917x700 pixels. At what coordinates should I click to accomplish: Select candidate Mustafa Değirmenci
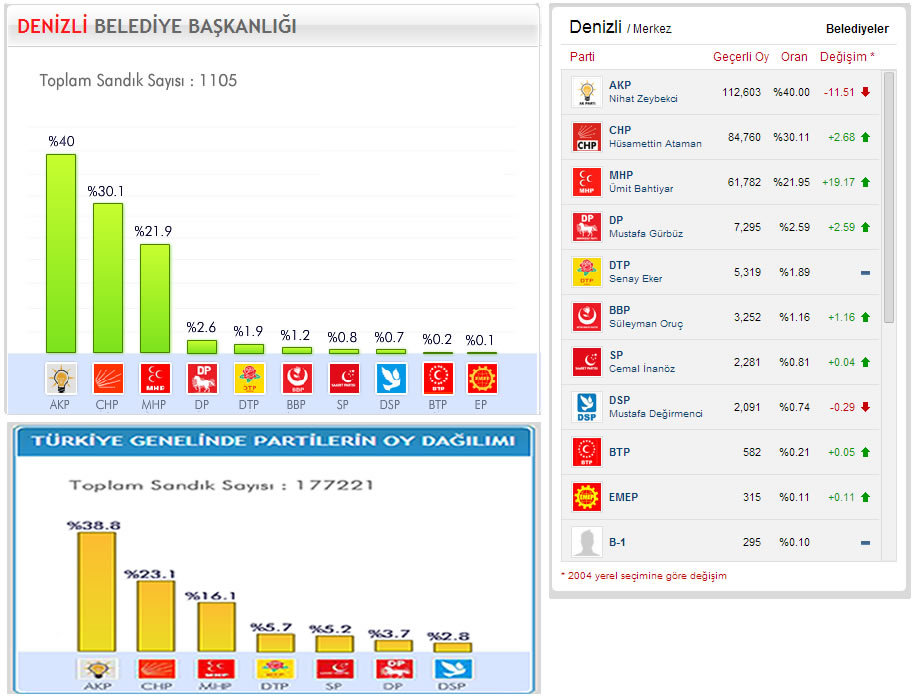click(656, 414)
